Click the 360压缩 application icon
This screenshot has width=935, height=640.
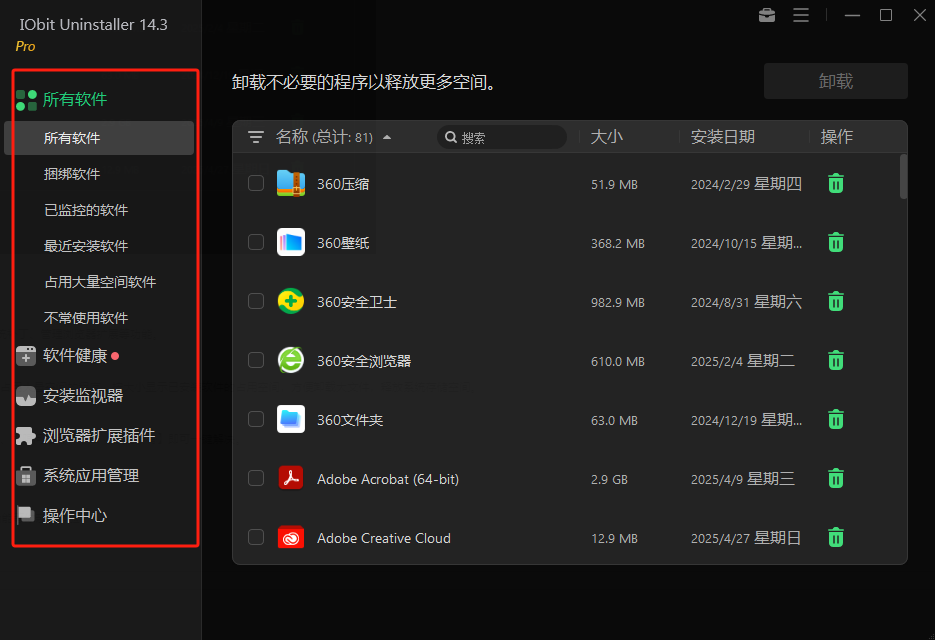(291, 184)
